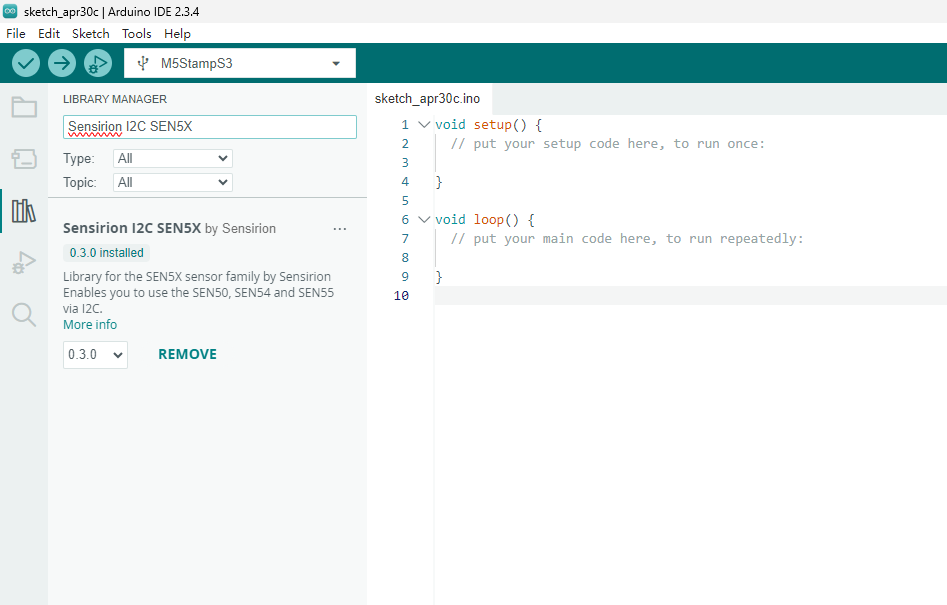This screenshot has height=605, width=947.
Task: Click the 0.3.0 installed badge
Action: click(x=106, y=253)
